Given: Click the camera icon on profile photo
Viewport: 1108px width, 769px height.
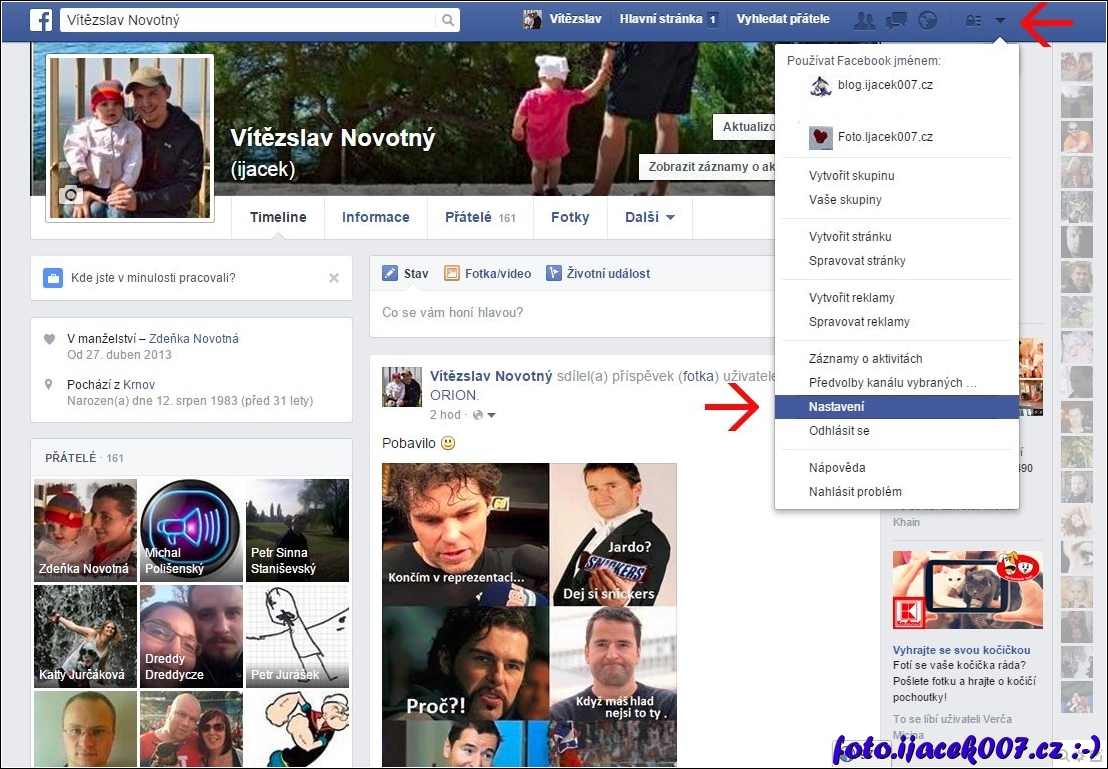Looking at the screenshot, I should pos(70,195).
